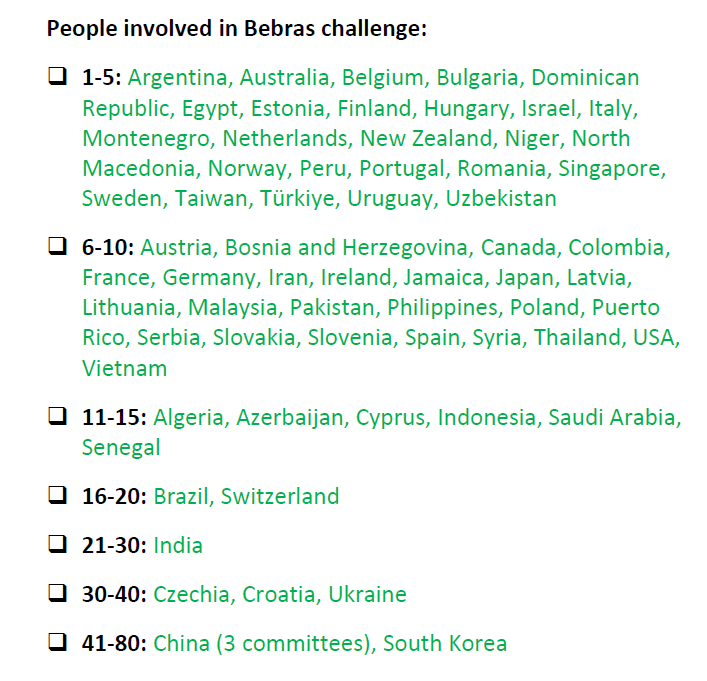Image resolution: width=707 pixels, height=681 pixels.
Task: Click the heading 'People involved in Bebras challenge'
Action: click(237, 29)
